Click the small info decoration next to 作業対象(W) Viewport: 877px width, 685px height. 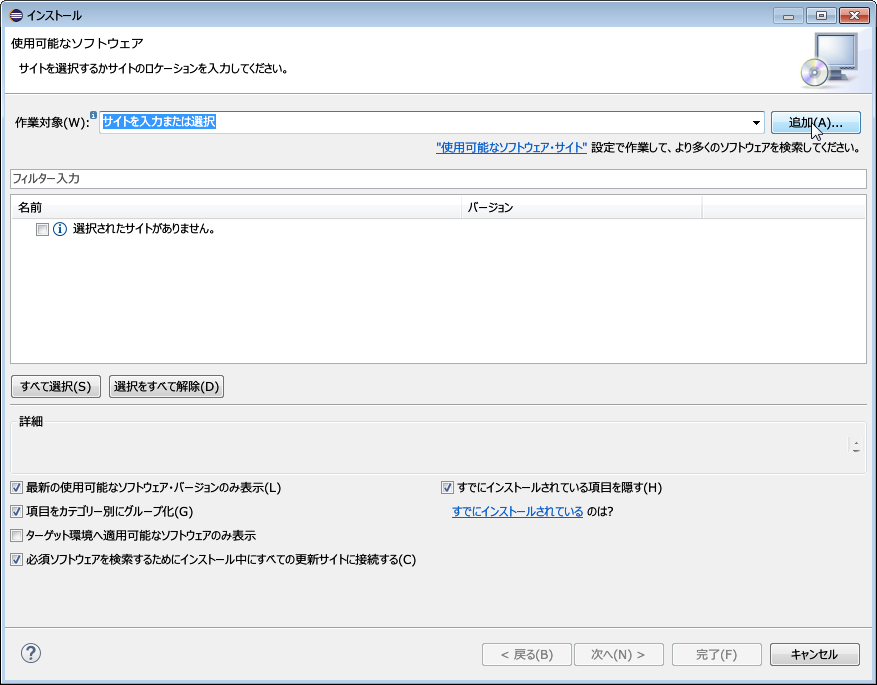tap(93, 115)
